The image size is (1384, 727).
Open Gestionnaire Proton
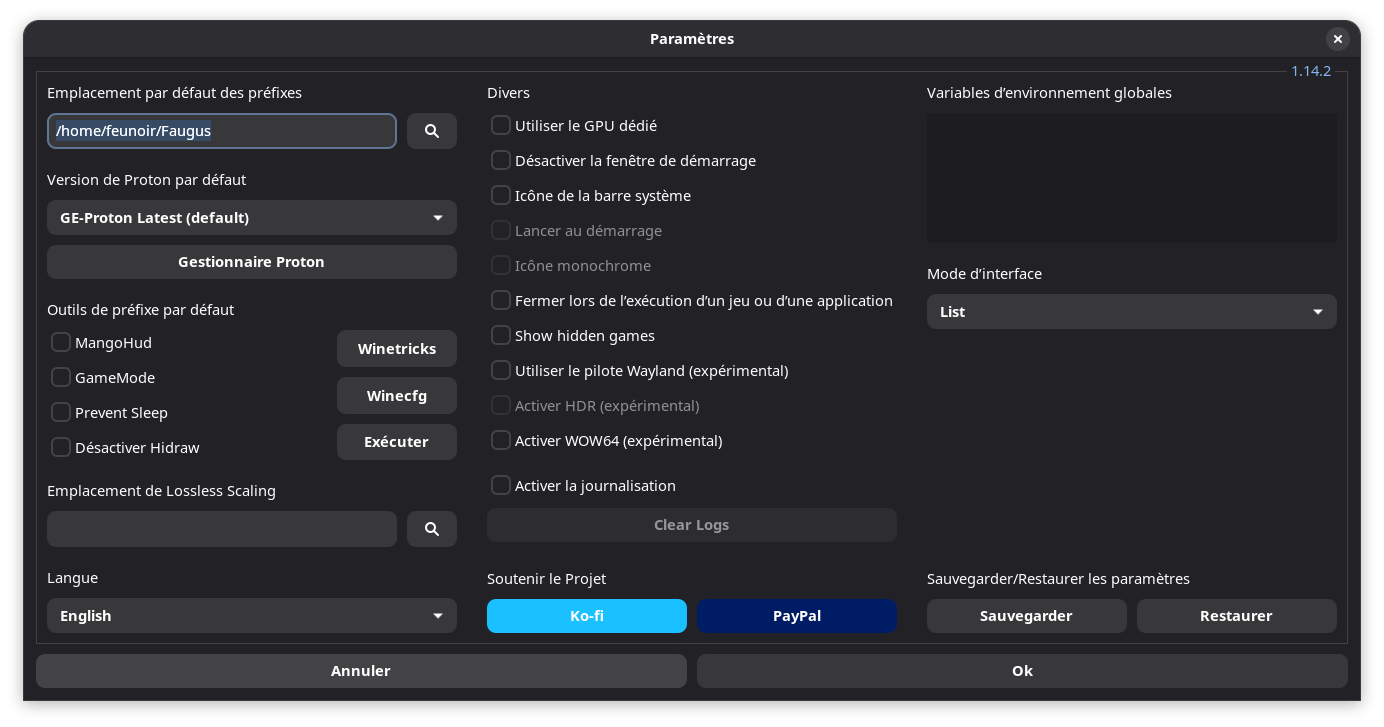251,262
